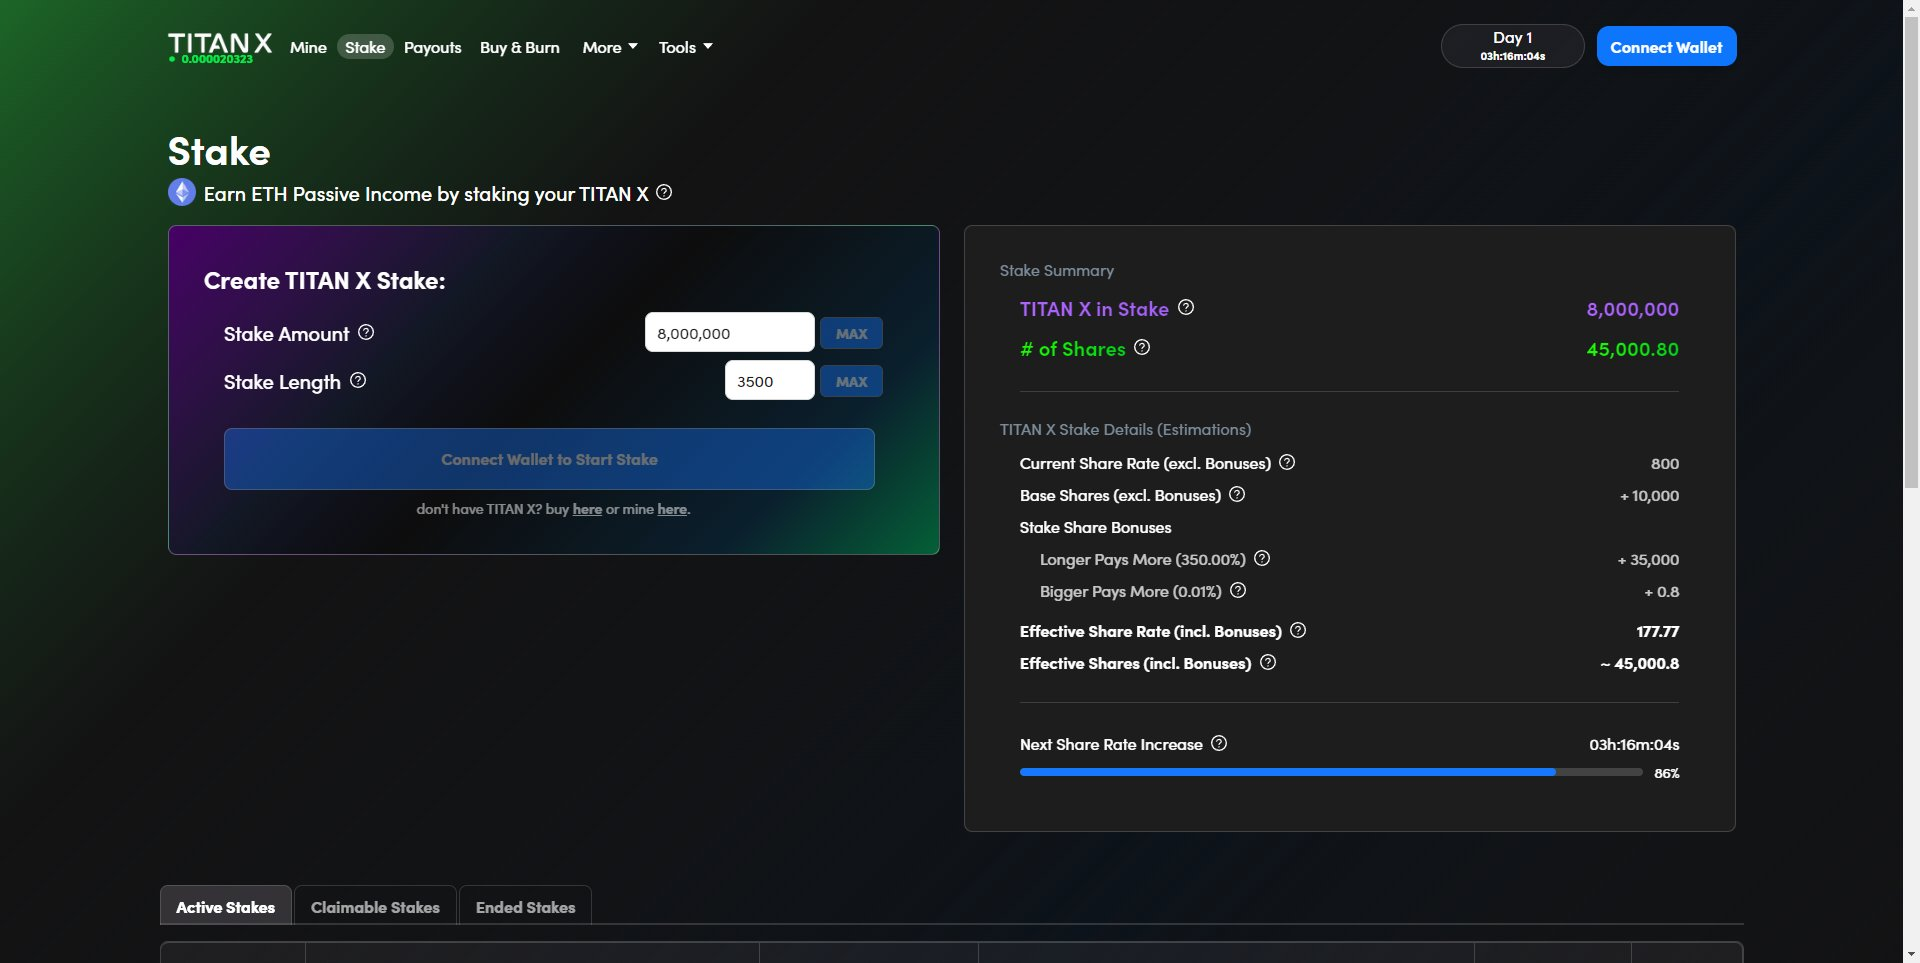Open Effective Share Rate info icon

[x=1298, y=630]
